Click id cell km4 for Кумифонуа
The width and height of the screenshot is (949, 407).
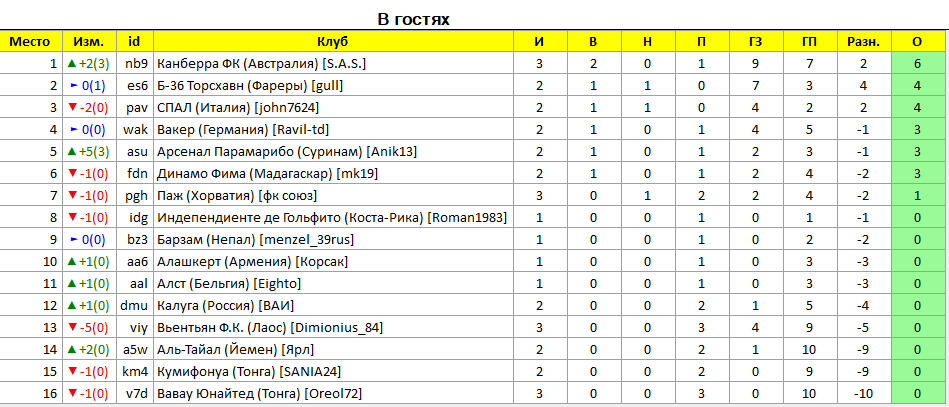coord(136,371)
